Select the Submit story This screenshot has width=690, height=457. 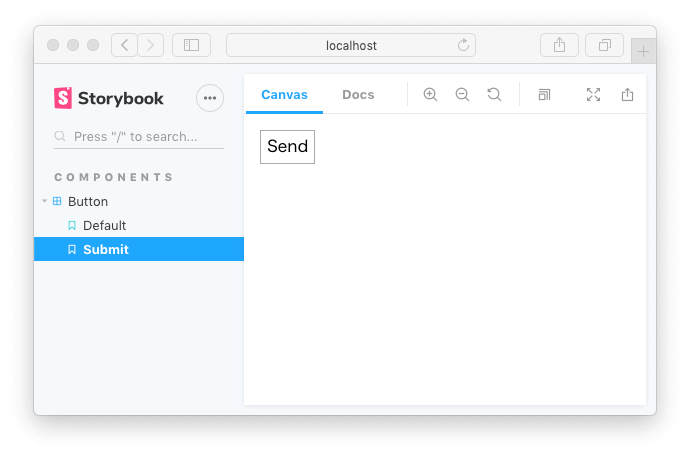139,249
